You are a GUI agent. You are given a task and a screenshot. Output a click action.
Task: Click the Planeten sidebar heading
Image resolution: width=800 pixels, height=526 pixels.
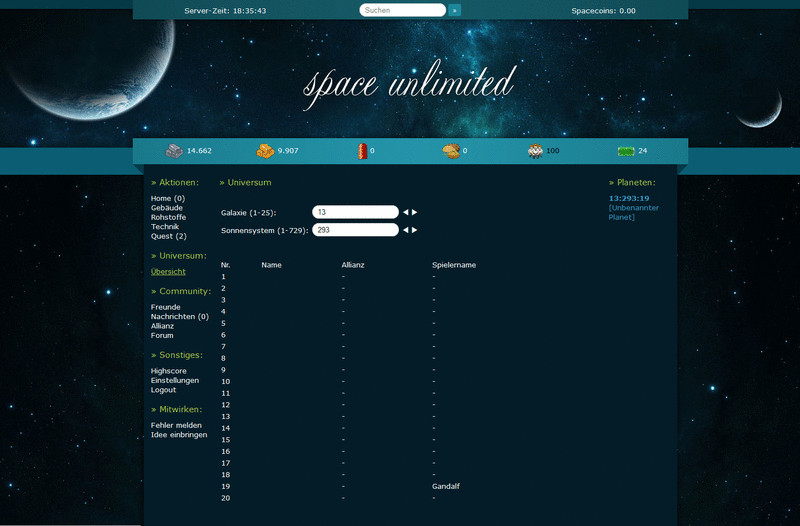click(632, 183)
